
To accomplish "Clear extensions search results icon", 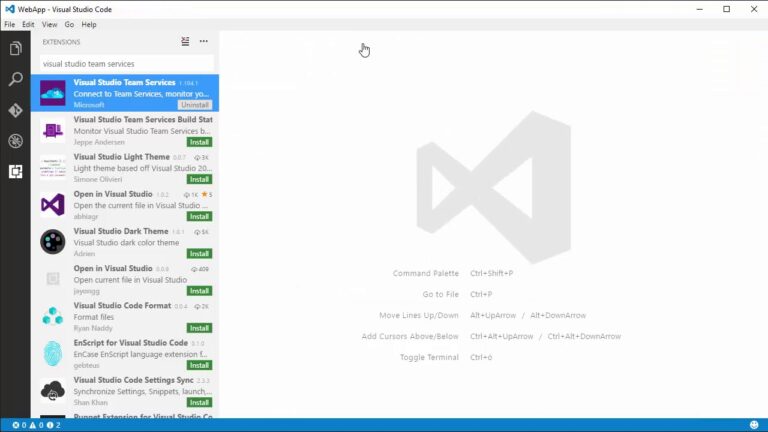I will pos(185,42).
